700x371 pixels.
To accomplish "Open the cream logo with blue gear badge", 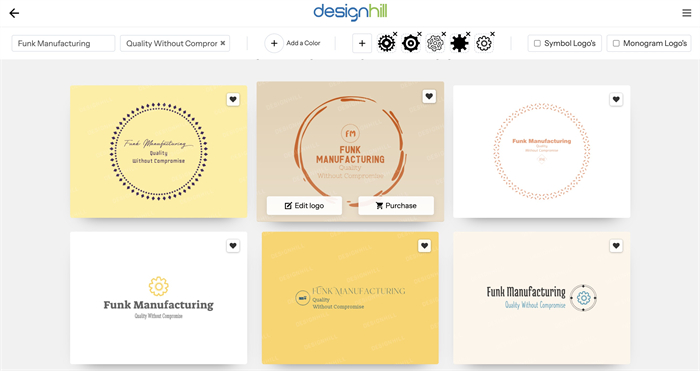I will pyautogui.click(x=542, y=298).
